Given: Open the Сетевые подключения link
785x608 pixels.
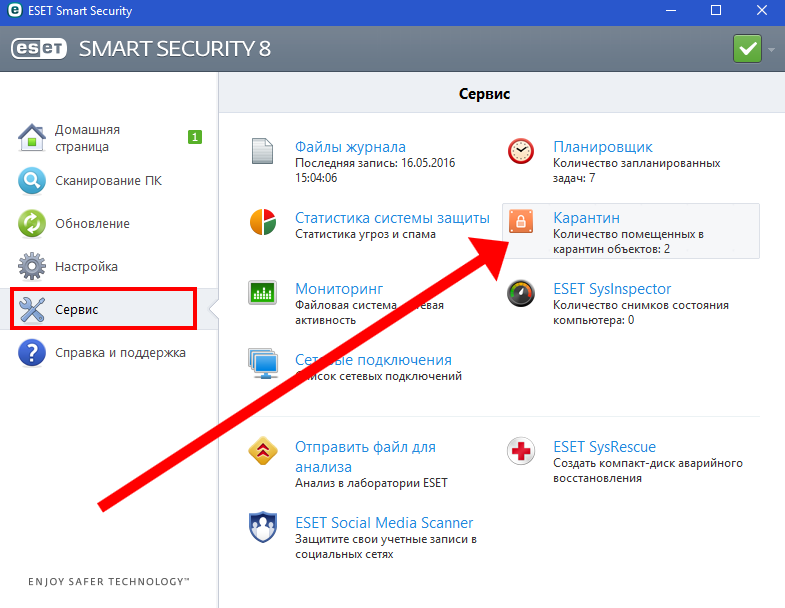Looking at the screenshot, I should 373,360.
